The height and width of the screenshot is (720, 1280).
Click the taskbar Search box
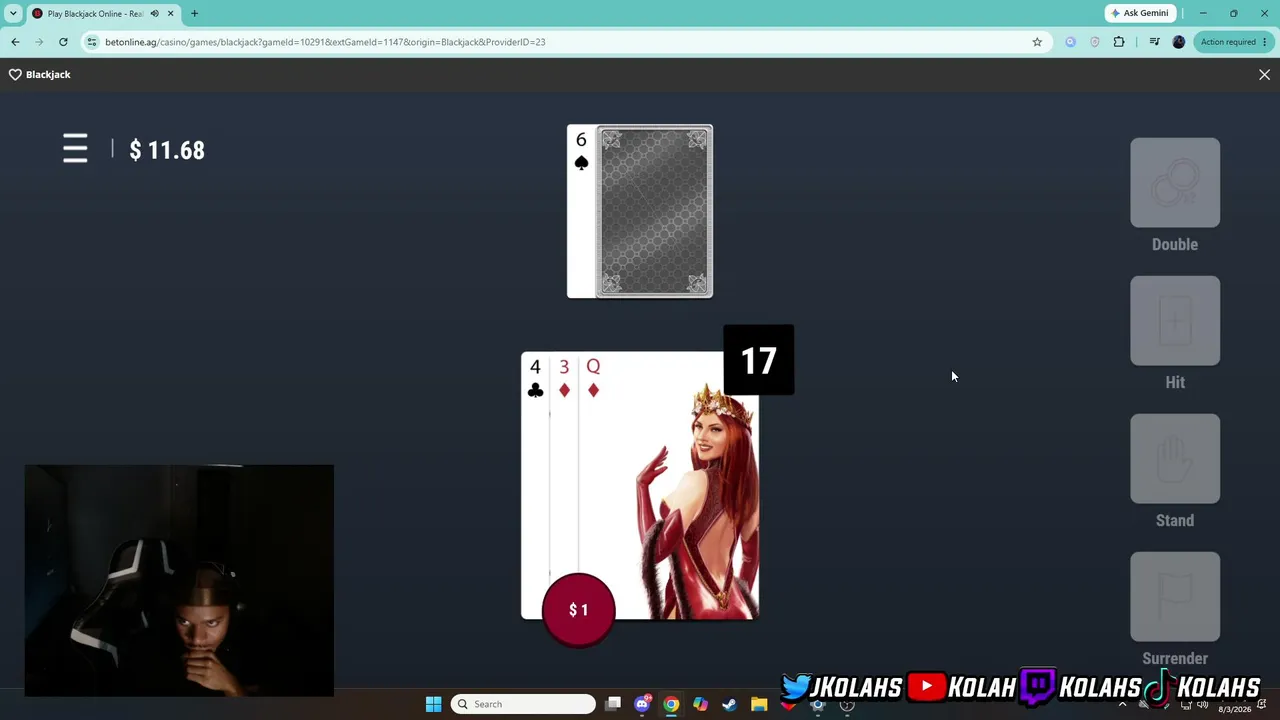[x=523, y=704]
